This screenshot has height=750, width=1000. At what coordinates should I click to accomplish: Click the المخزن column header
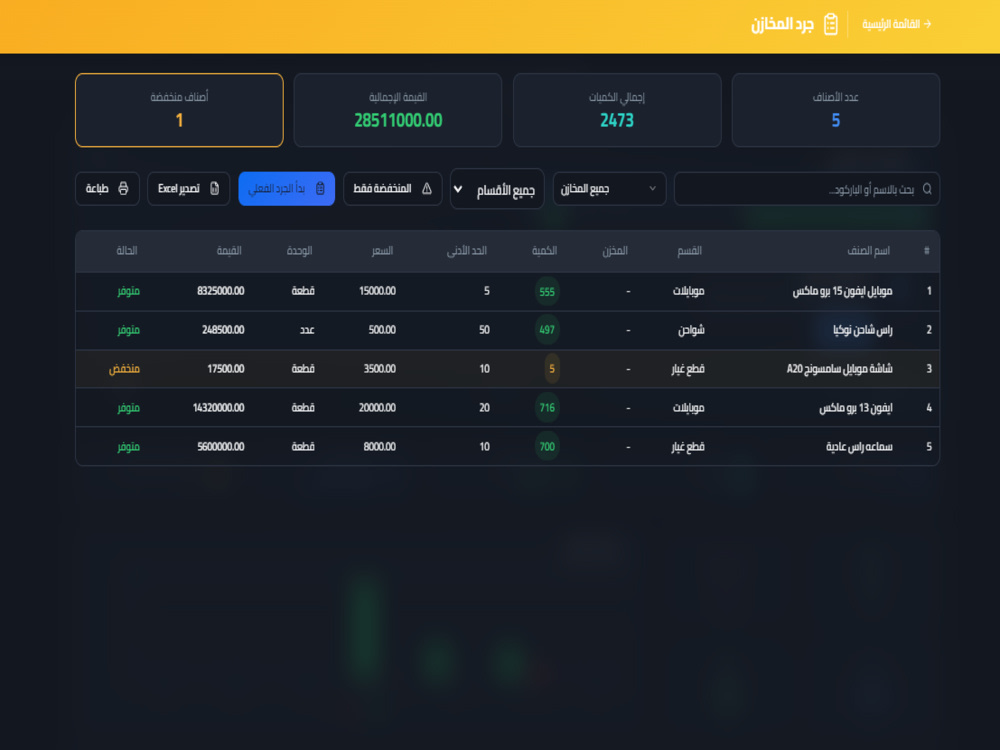tap(615, 251)
